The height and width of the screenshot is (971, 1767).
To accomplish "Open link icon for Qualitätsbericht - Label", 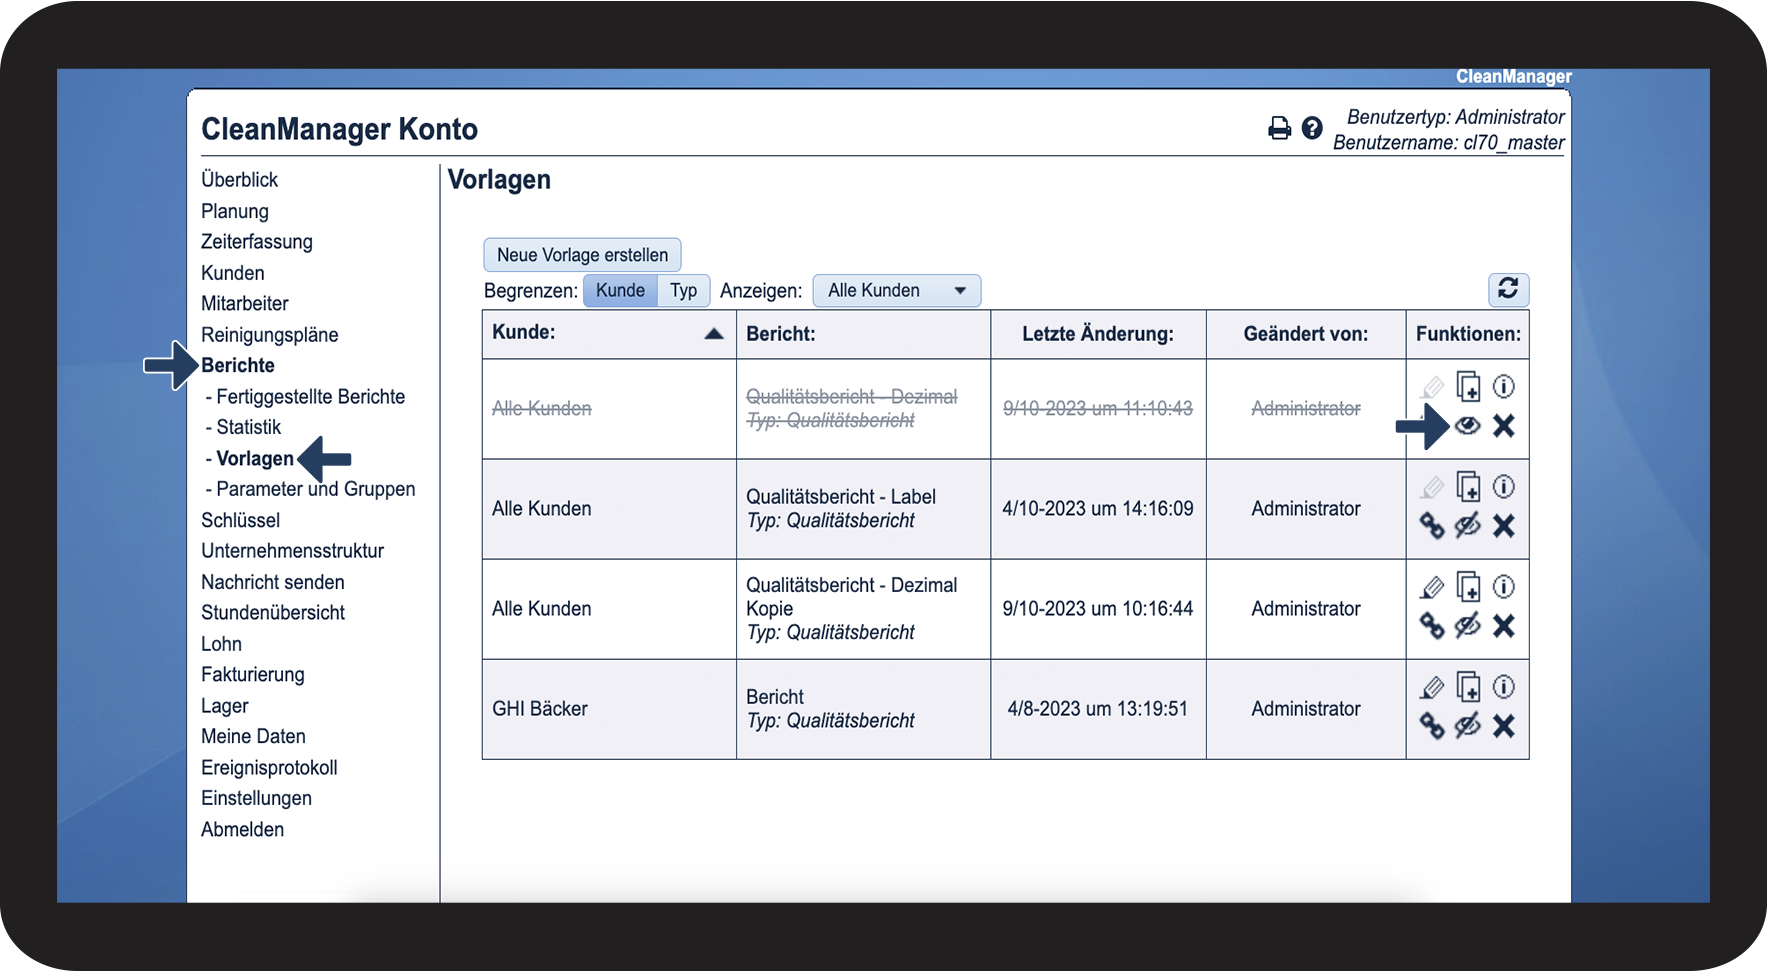I will click(1432, 526).
